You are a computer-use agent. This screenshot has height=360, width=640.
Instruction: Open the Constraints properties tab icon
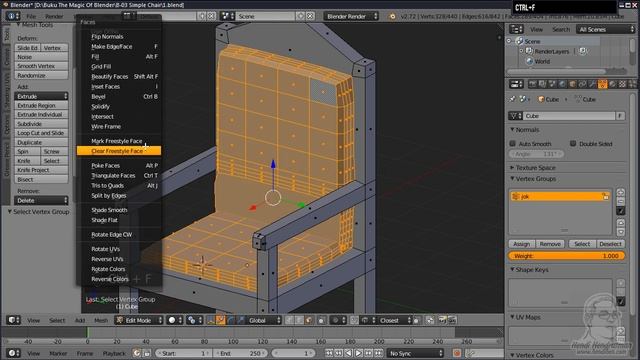(582, 84)
